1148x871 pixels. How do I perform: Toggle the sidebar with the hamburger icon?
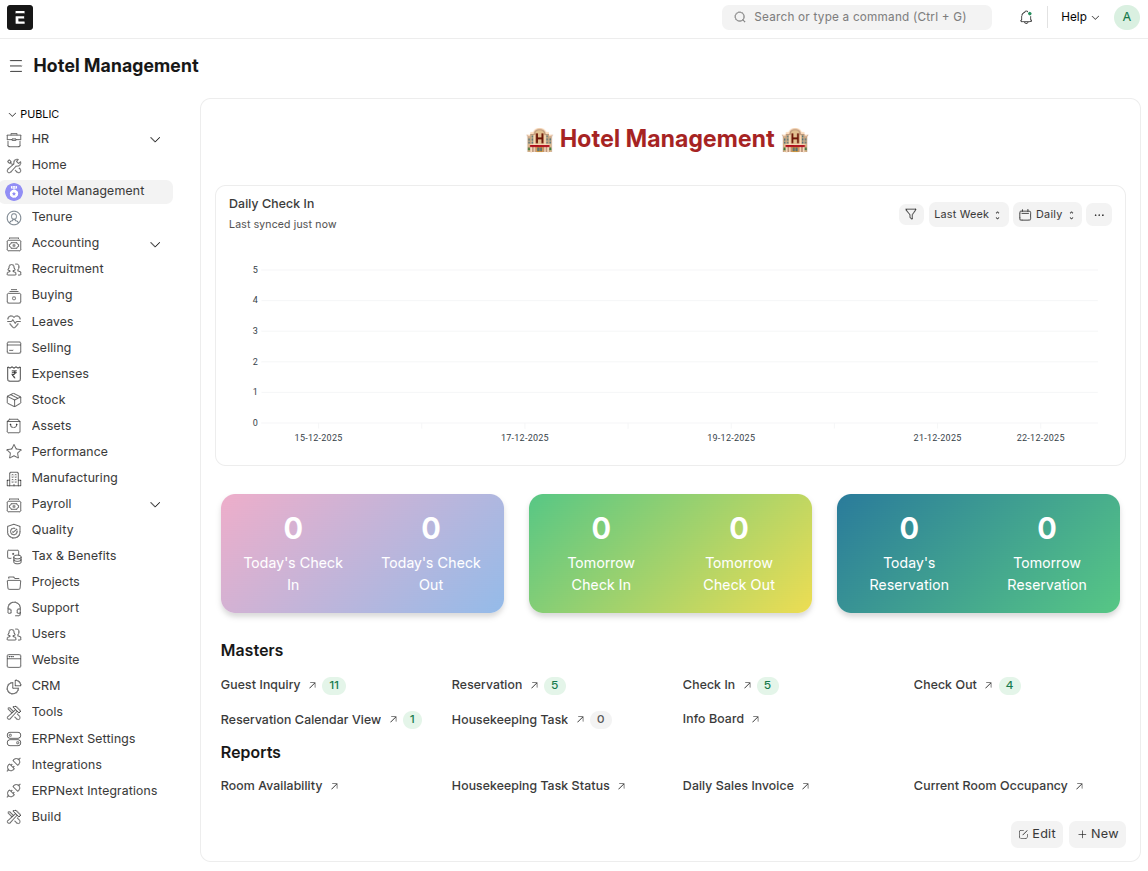[15, 65]
